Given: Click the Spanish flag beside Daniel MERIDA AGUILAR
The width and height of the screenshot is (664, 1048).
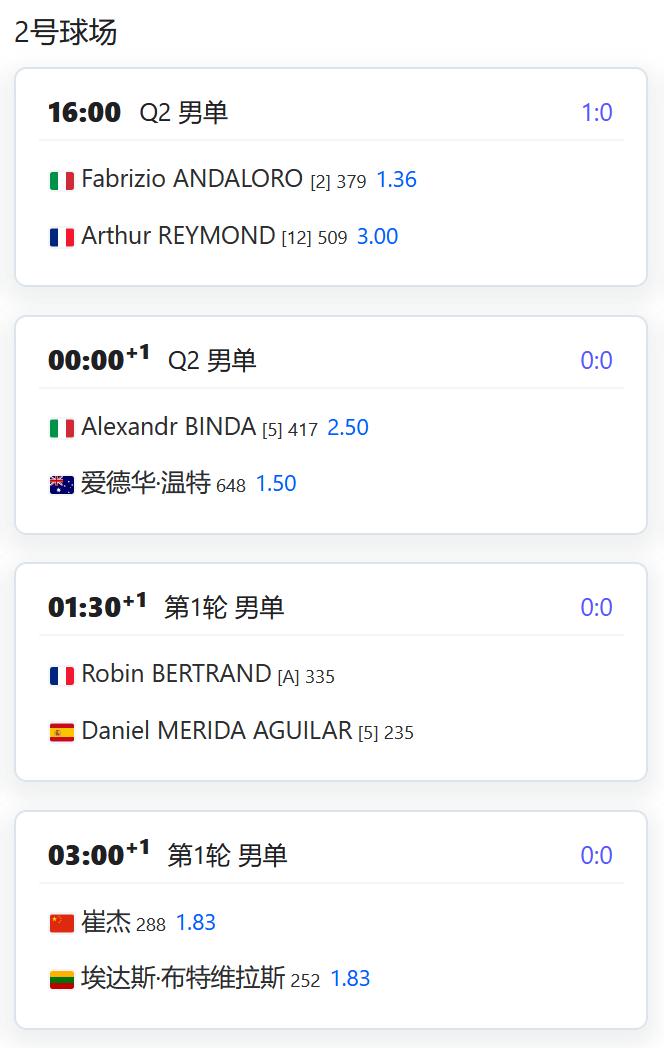Looking at the screenshot, I should [x=62, y=733].
